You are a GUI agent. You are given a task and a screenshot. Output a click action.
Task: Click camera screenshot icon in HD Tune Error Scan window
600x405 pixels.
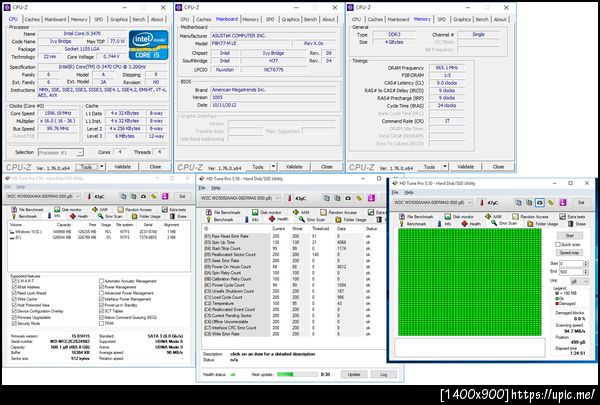(x=540, y=202)
